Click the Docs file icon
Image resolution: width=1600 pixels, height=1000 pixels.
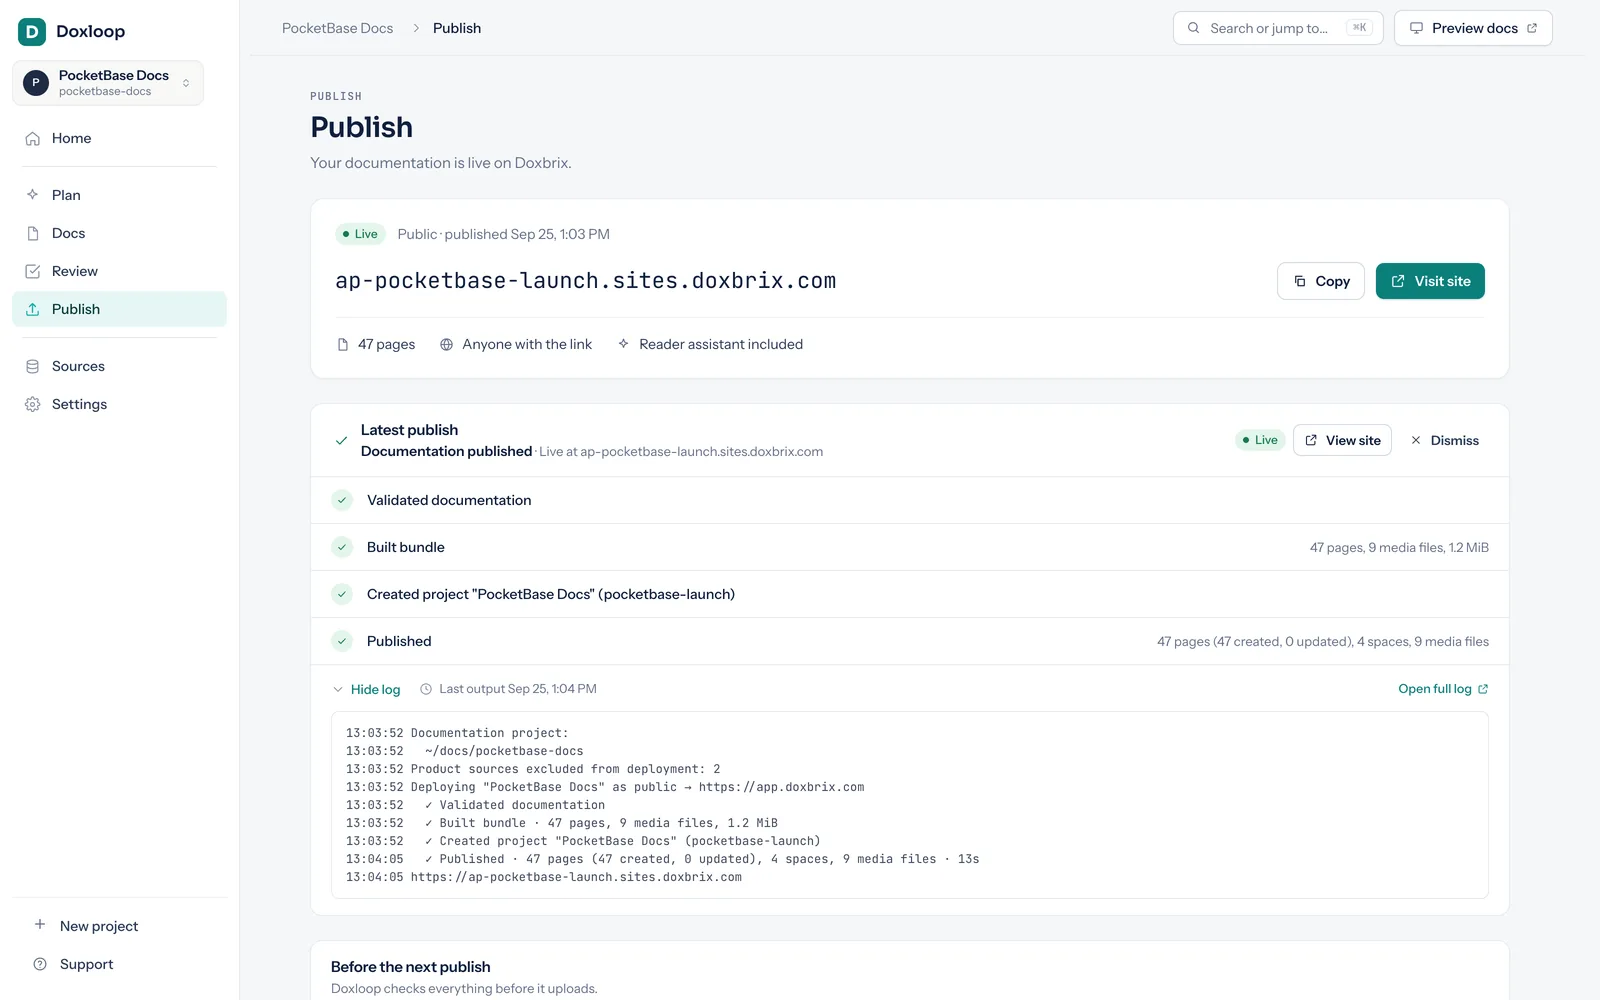click(x=33, y=233)
